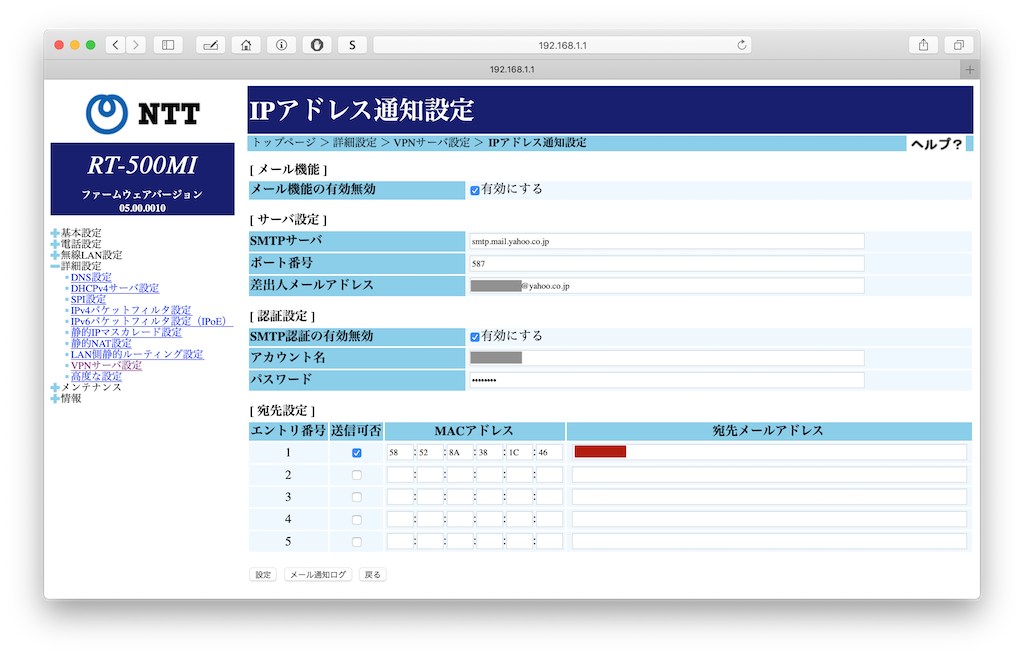The width and height of the screenshot is (1024, 657).
Task: Expand the メンテナンス section
Action: click(54, 386)
